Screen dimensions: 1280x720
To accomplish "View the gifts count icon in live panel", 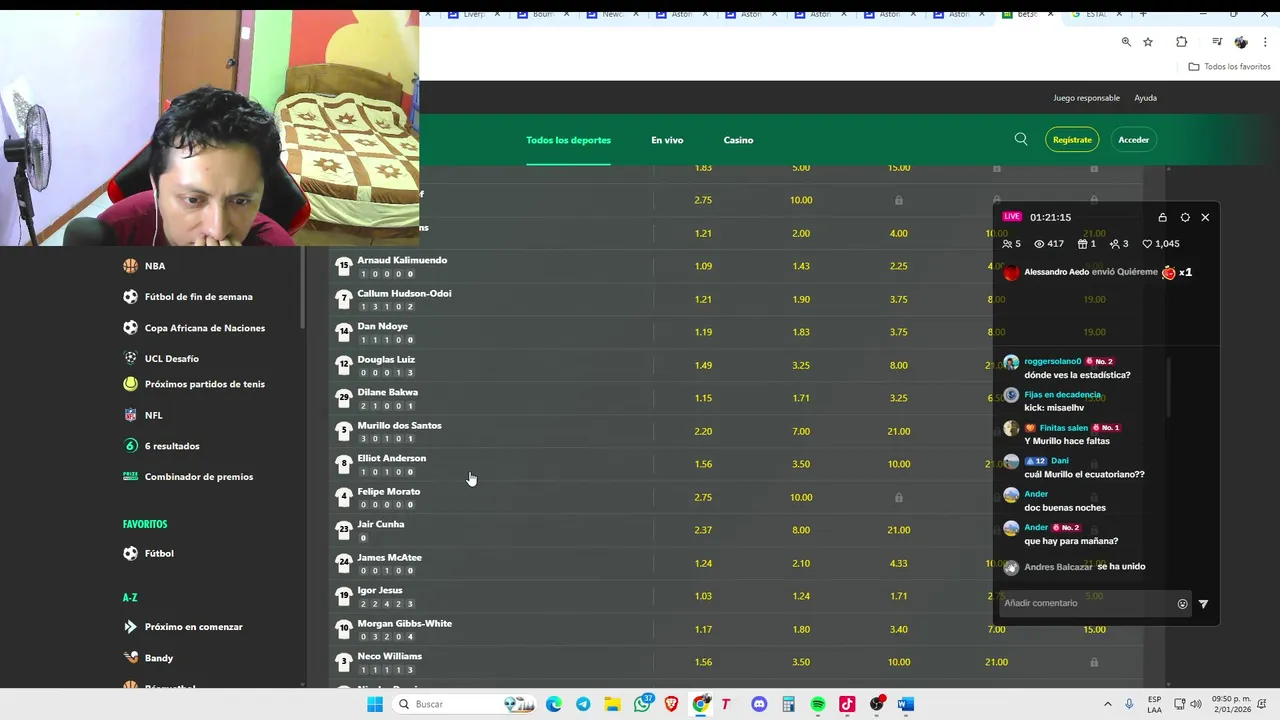I will (x=1082, y=244).
